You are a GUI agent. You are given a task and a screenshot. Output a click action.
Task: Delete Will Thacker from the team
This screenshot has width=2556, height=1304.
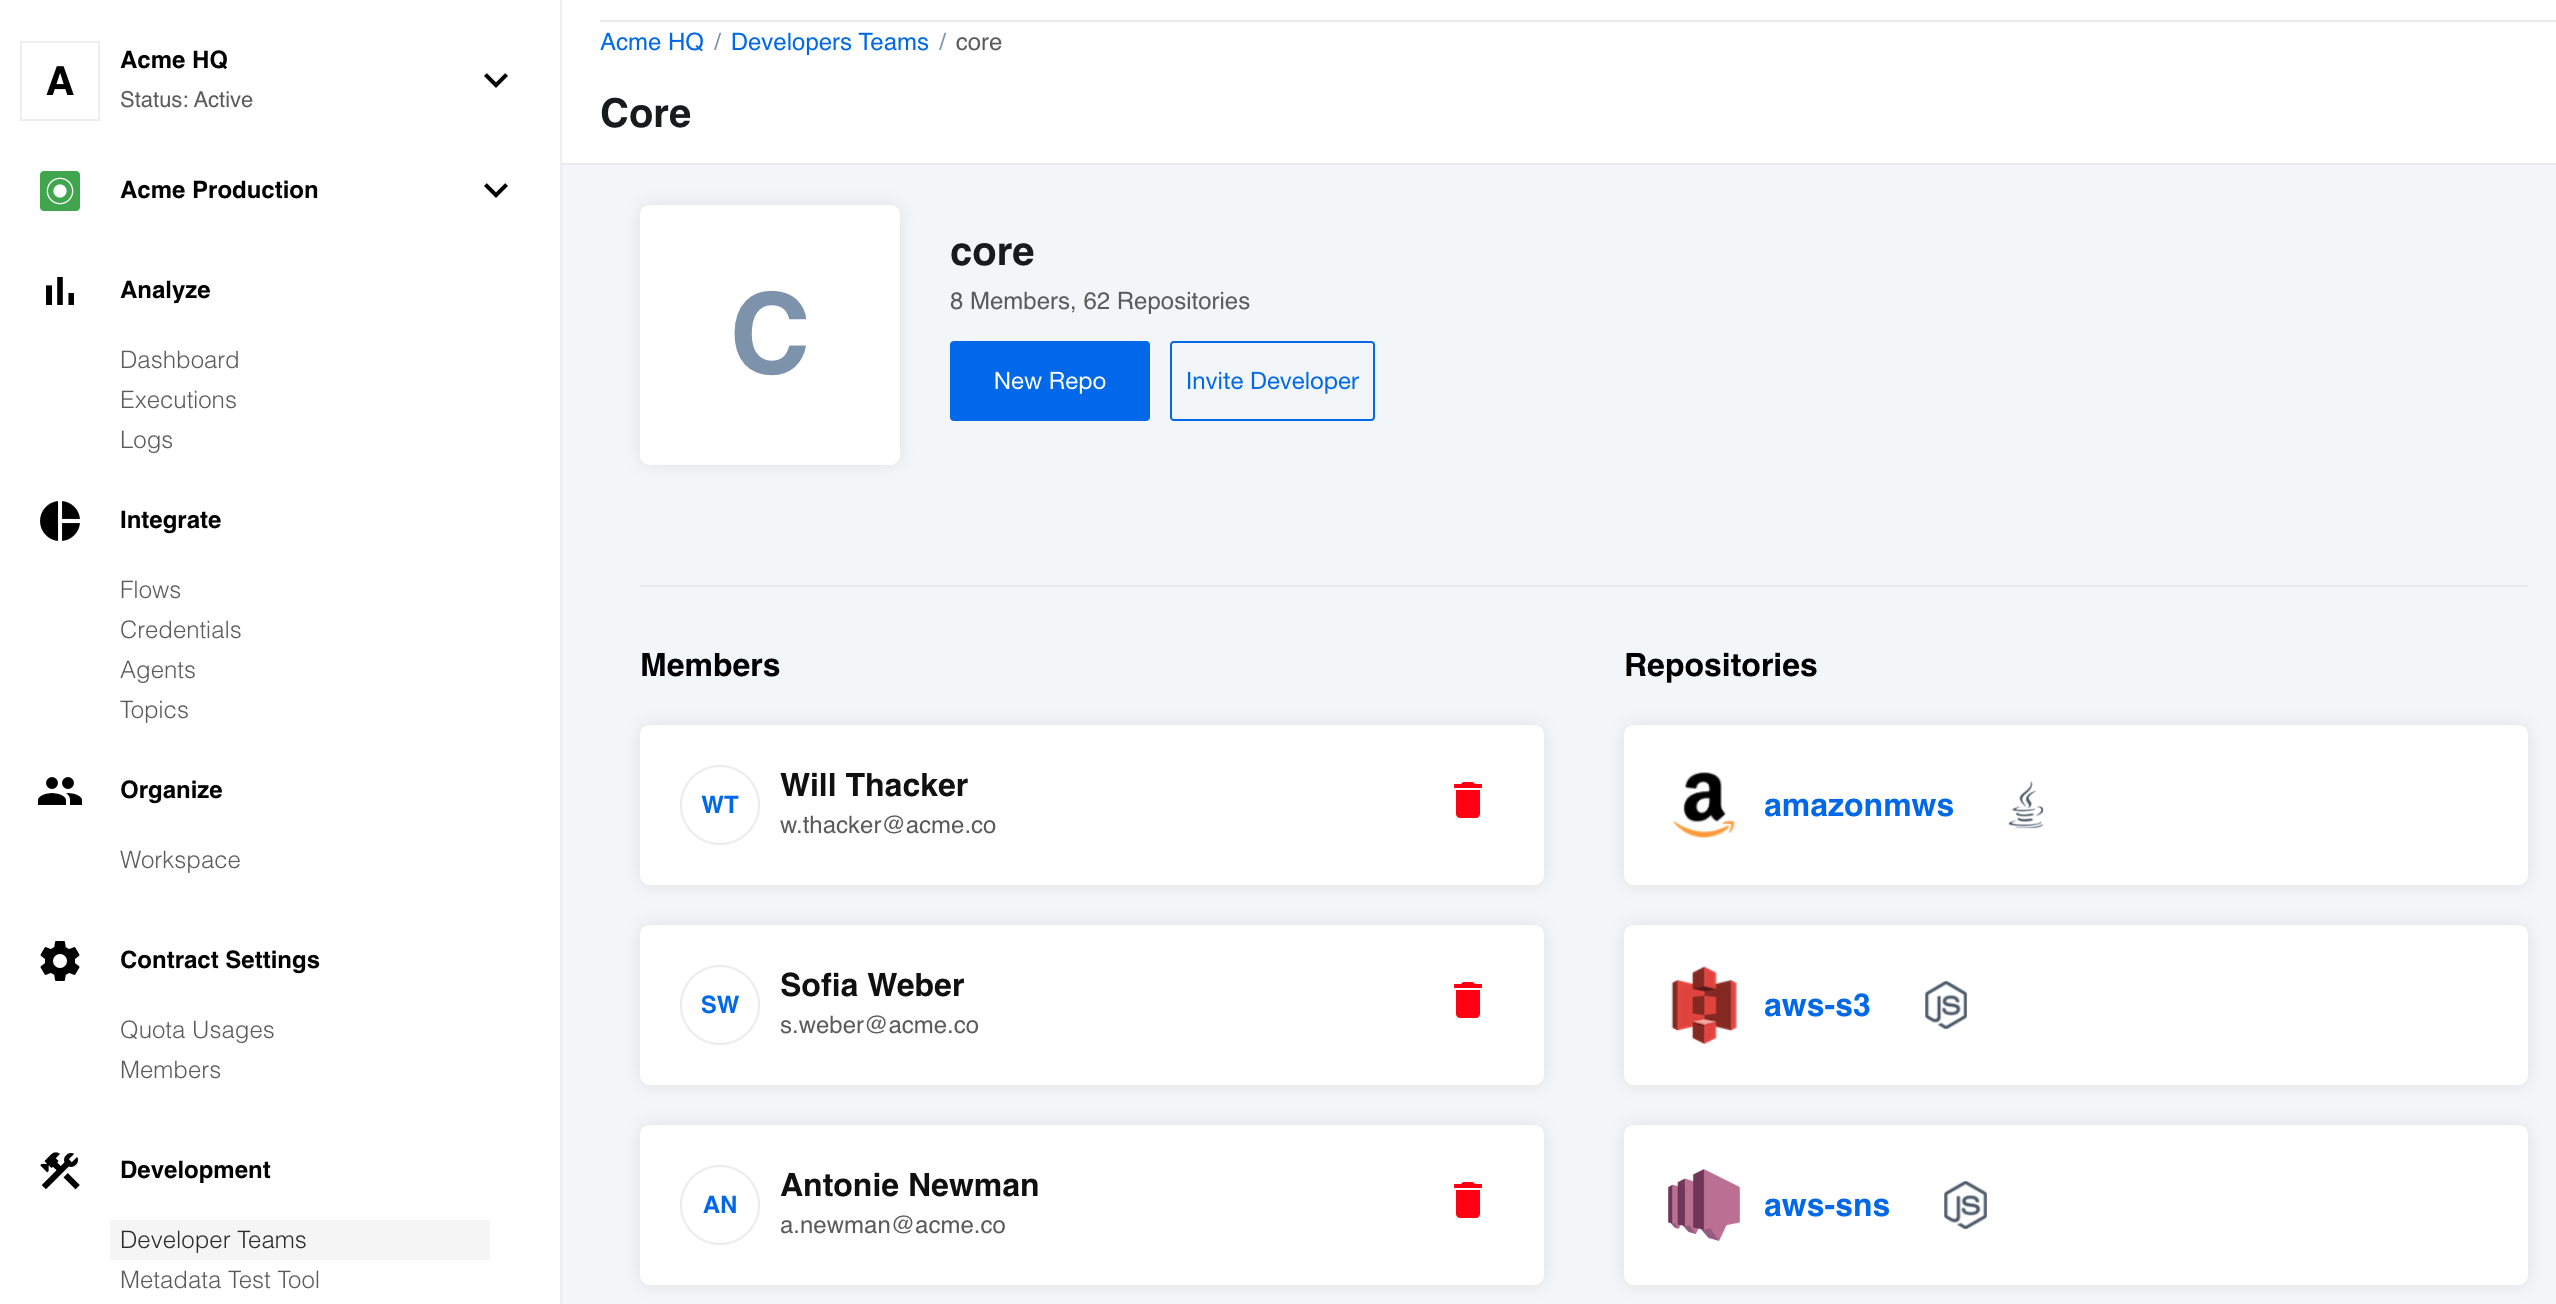click(x=1467, y=802)
